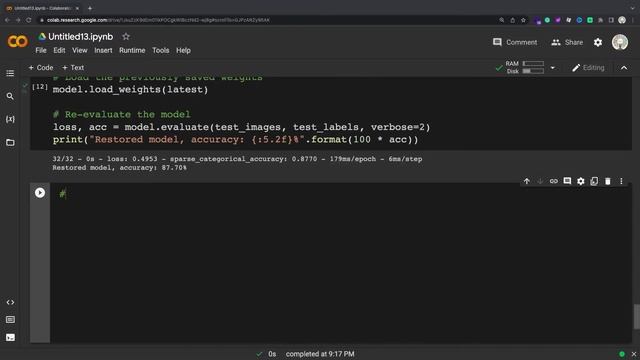Open the File menu
This screenshot has height=360, width=640.
pyautogui.click(x=41, y=51)
